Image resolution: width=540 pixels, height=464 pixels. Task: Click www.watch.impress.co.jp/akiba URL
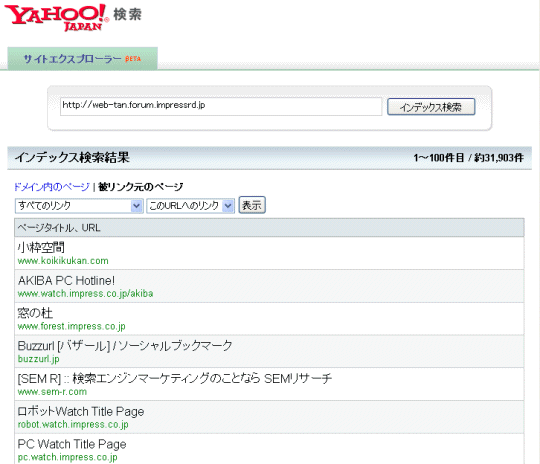pyautogui.click(x=85, y=293)
